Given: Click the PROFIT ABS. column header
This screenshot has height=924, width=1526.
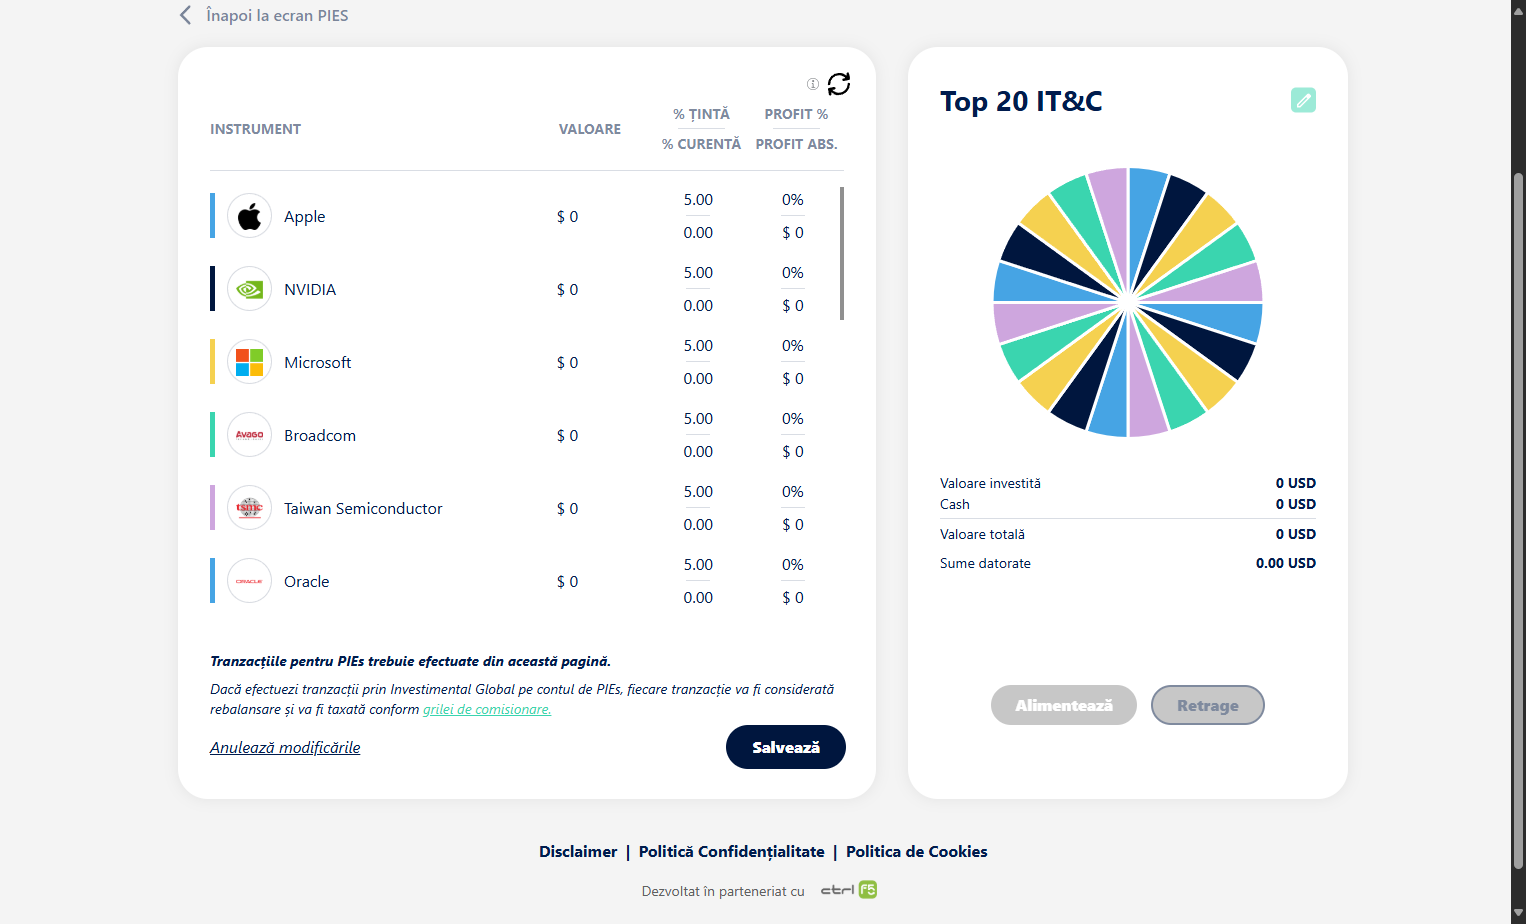Looking at the screenshot, I should (x=796, y=144).
